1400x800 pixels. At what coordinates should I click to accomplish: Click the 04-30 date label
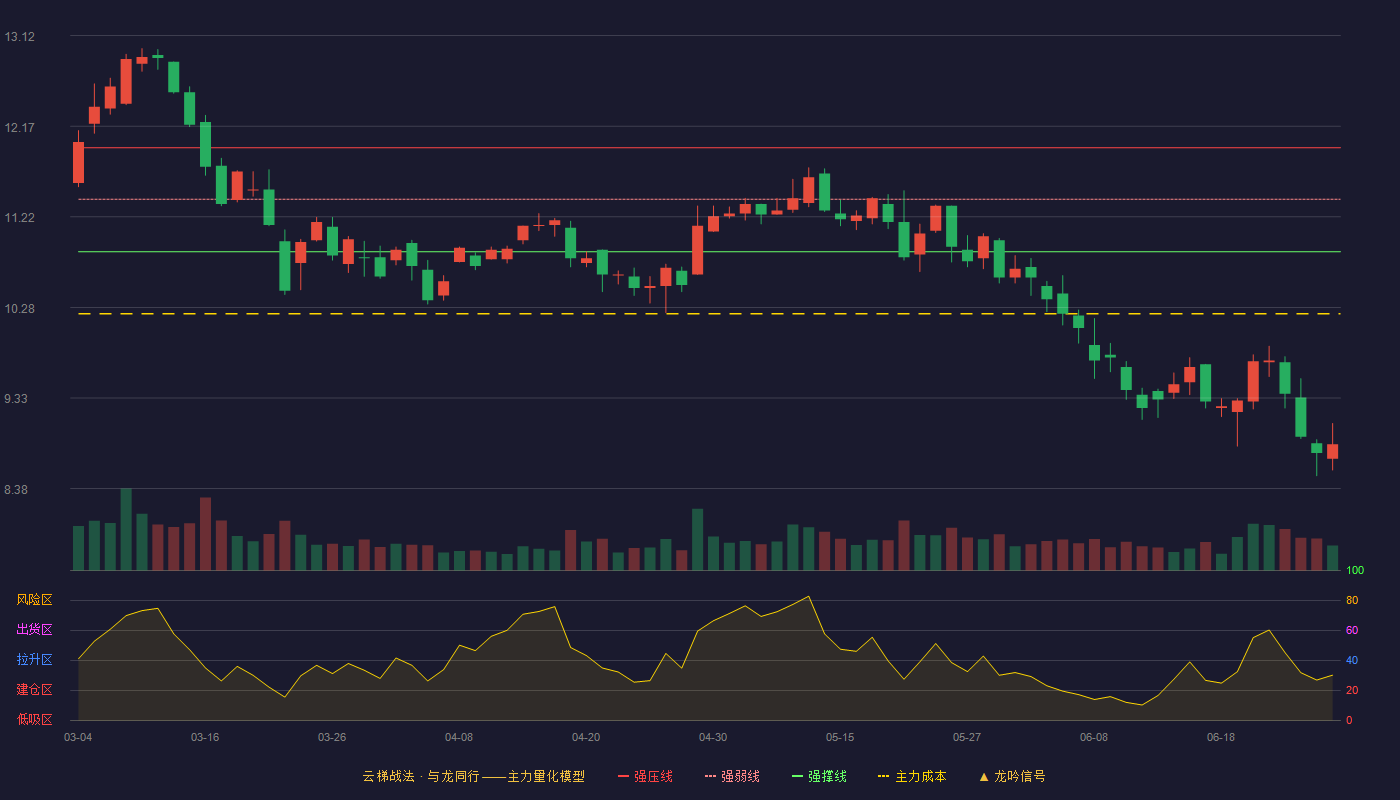pyautogui.click(x=713, y=737)
